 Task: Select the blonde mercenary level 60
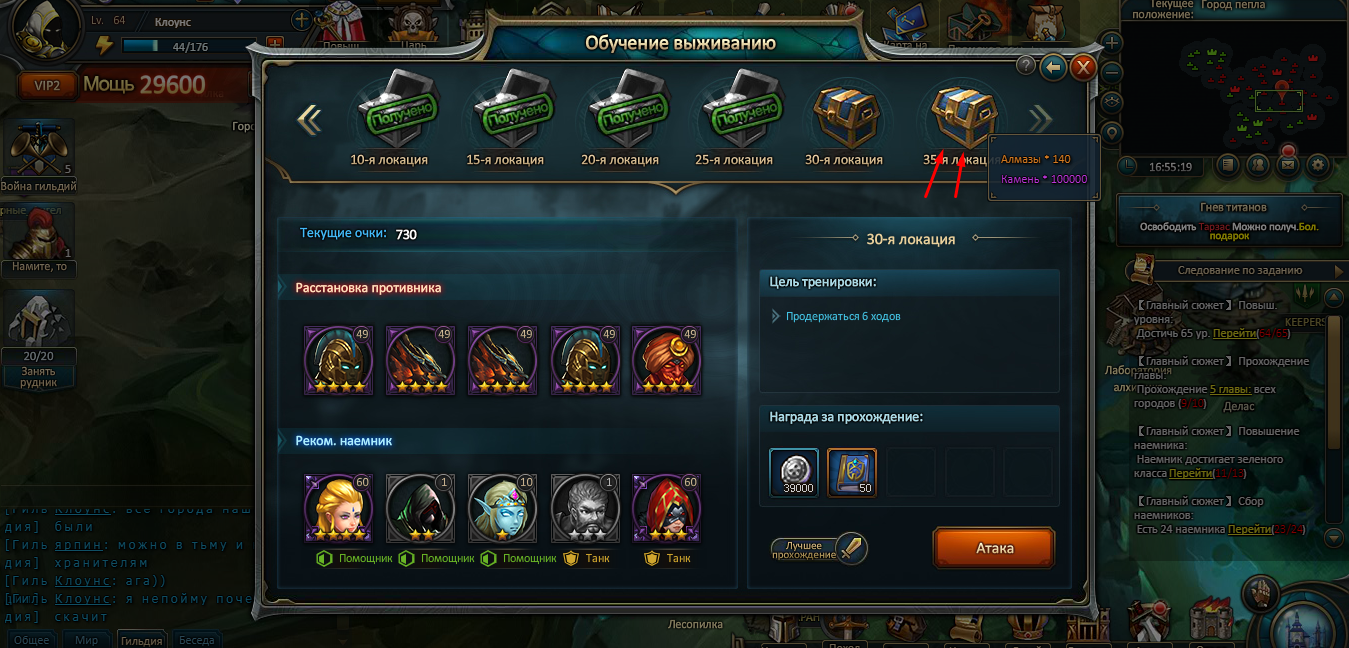click(x=338, y=509)
